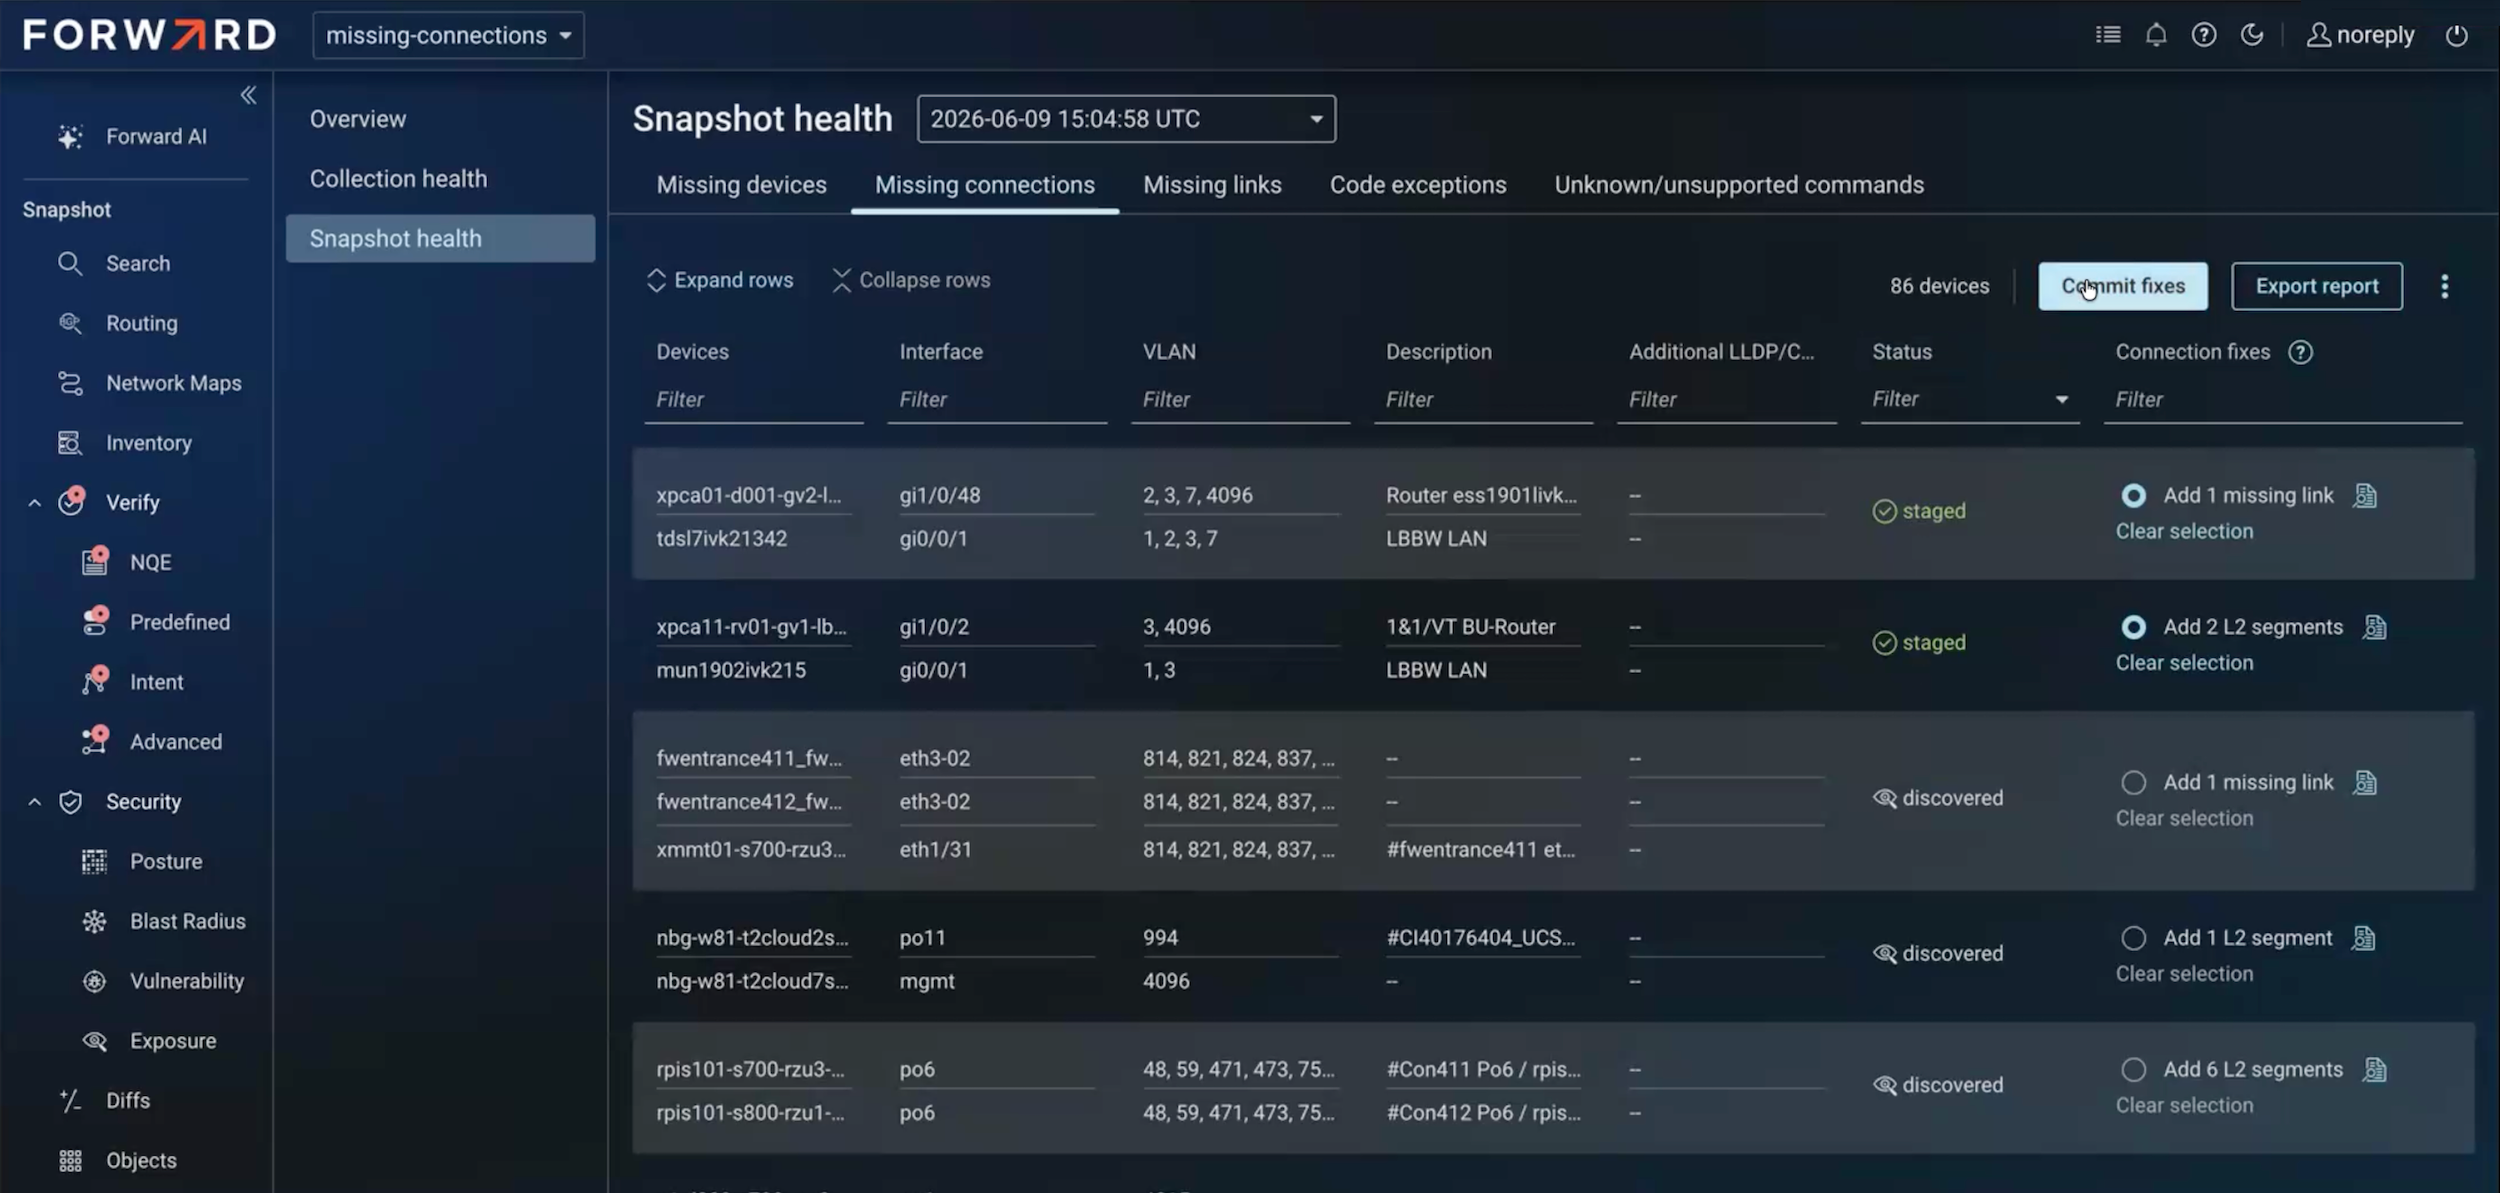Click the Devices filter input field
2500x1193 pixels.
coord(754,399)
